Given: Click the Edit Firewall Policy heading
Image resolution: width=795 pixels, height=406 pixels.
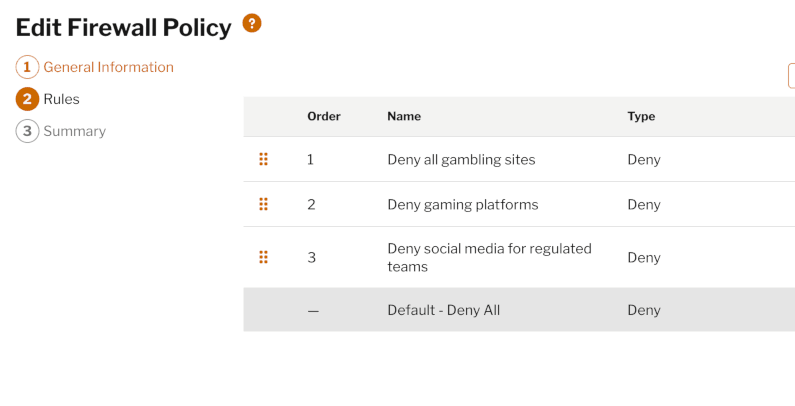Looking at the screenshot, I should click(x=124, y=27).
